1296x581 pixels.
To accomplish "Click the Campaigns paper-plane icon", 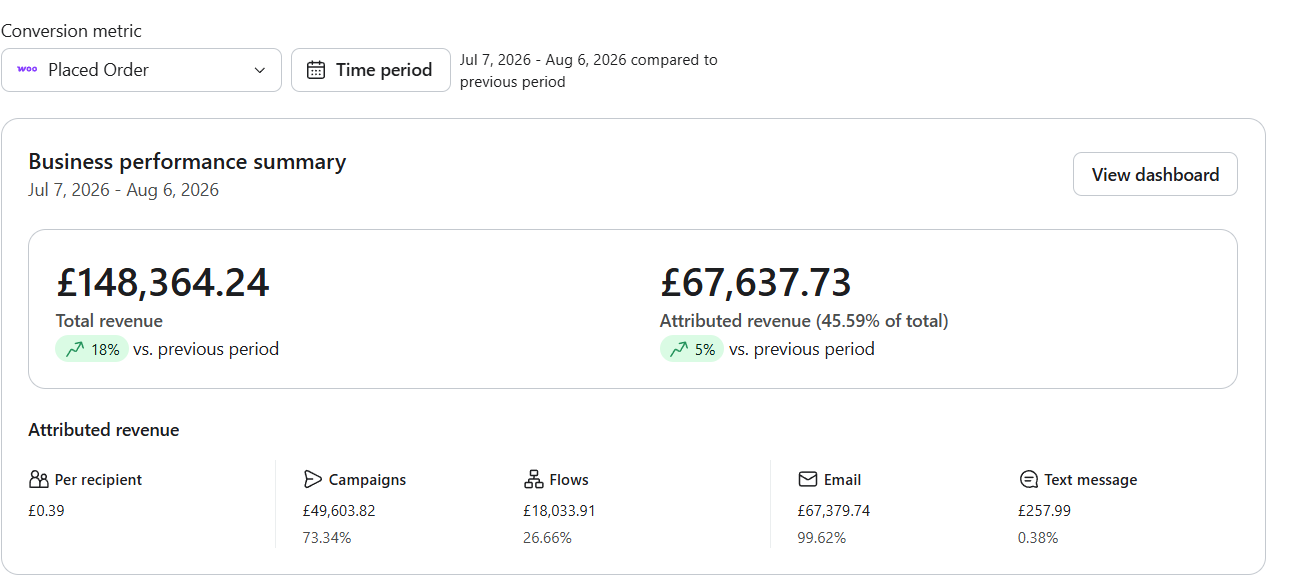I will (313, 479).
